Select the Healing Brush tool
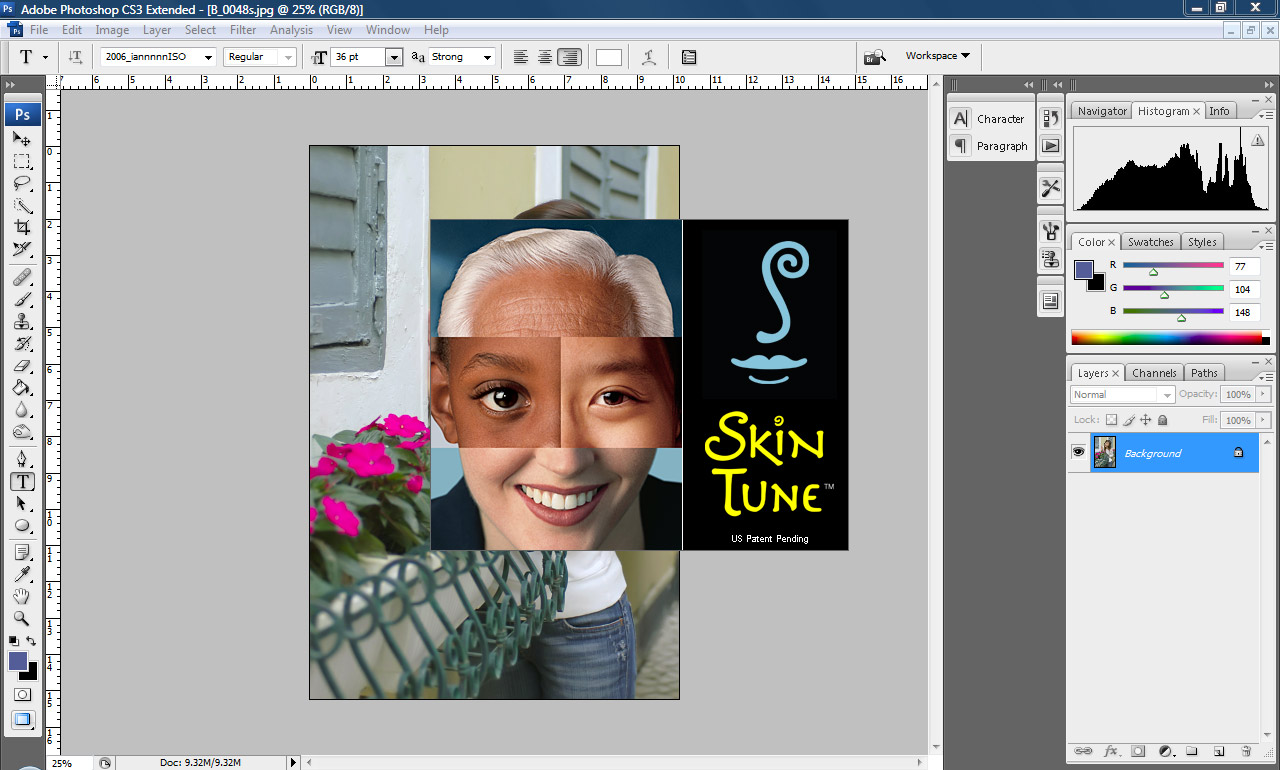The image size is (1280, 770). point(22,277)
